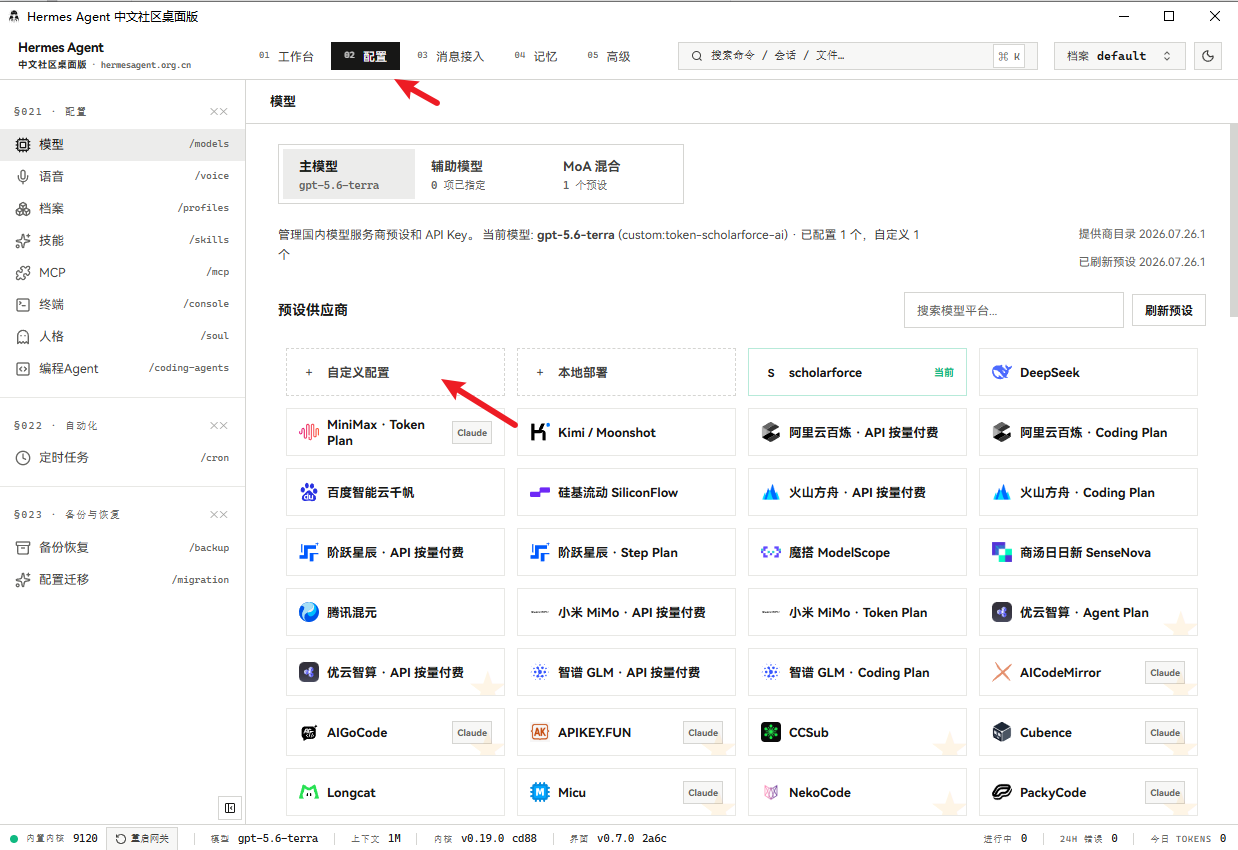The height and width of the screenshot is (850, 1238).
Task: Switch to the 记忆 tab
Action: 536,56
